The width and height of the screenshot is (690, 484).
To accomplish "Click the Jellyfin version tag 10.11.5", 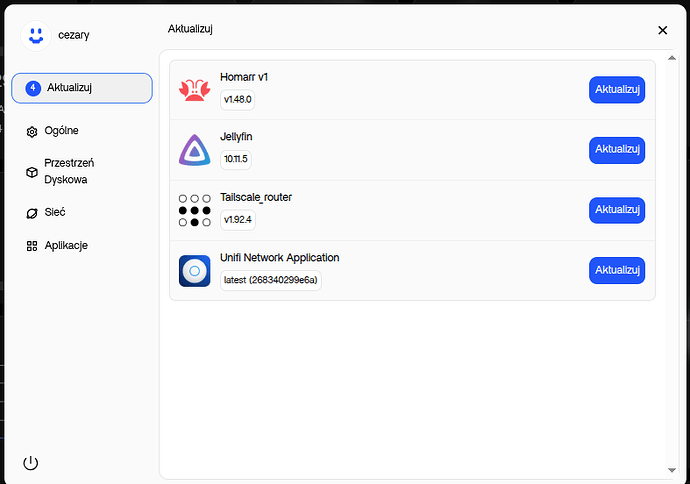I will point(237,159).
